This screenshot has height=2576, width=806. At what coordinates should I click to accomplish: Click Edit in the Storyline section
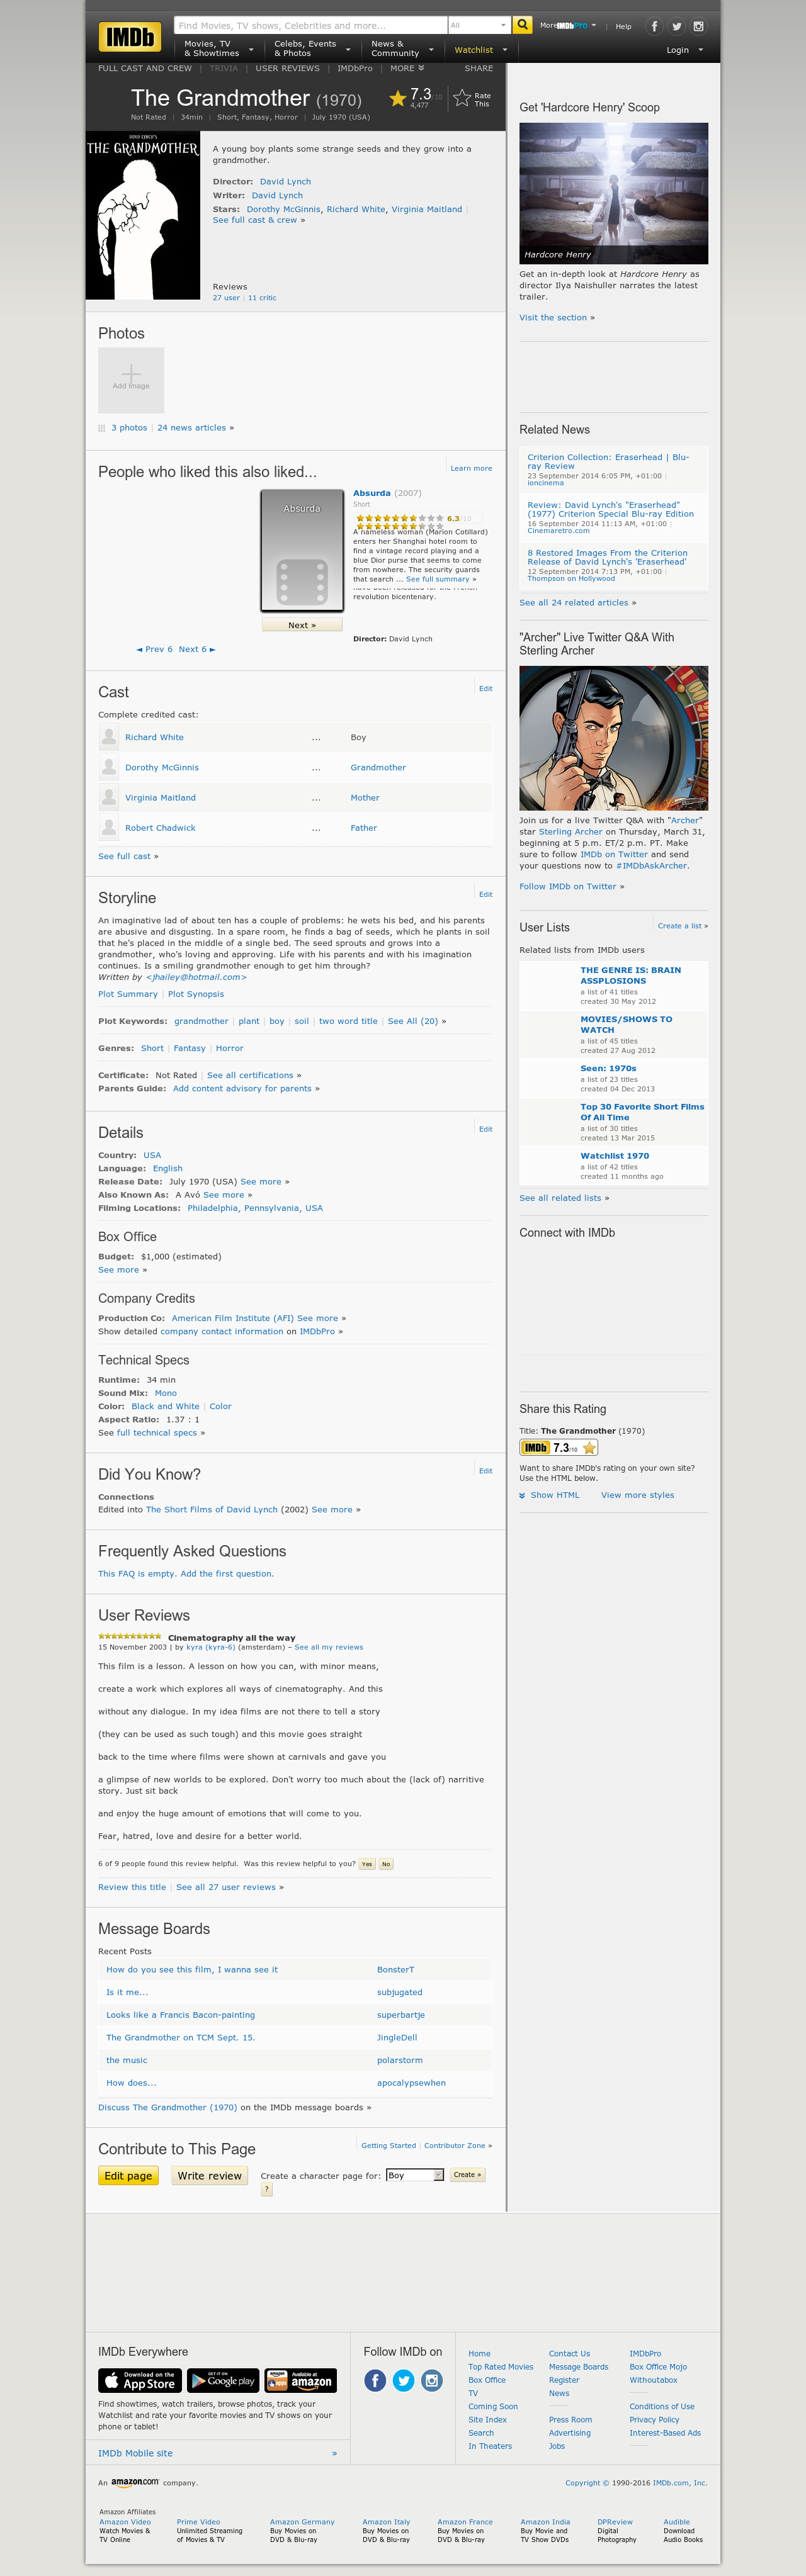pos(485,895)
